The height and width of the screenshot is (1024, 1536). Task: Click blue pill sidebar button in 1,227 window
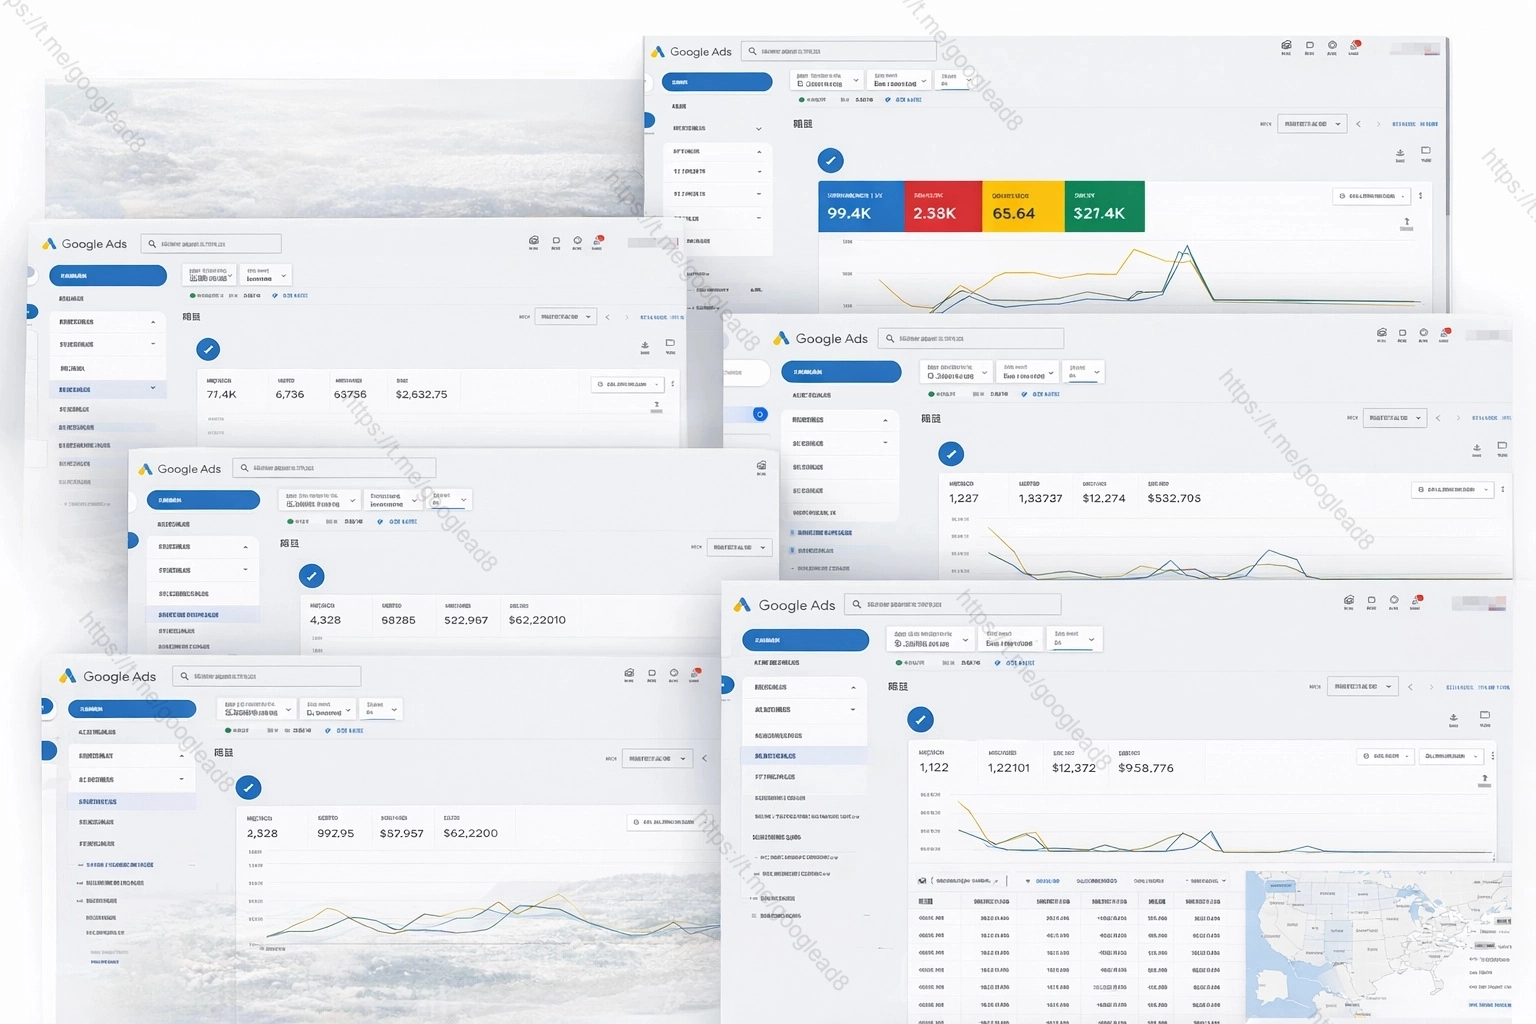click(841, 372)
